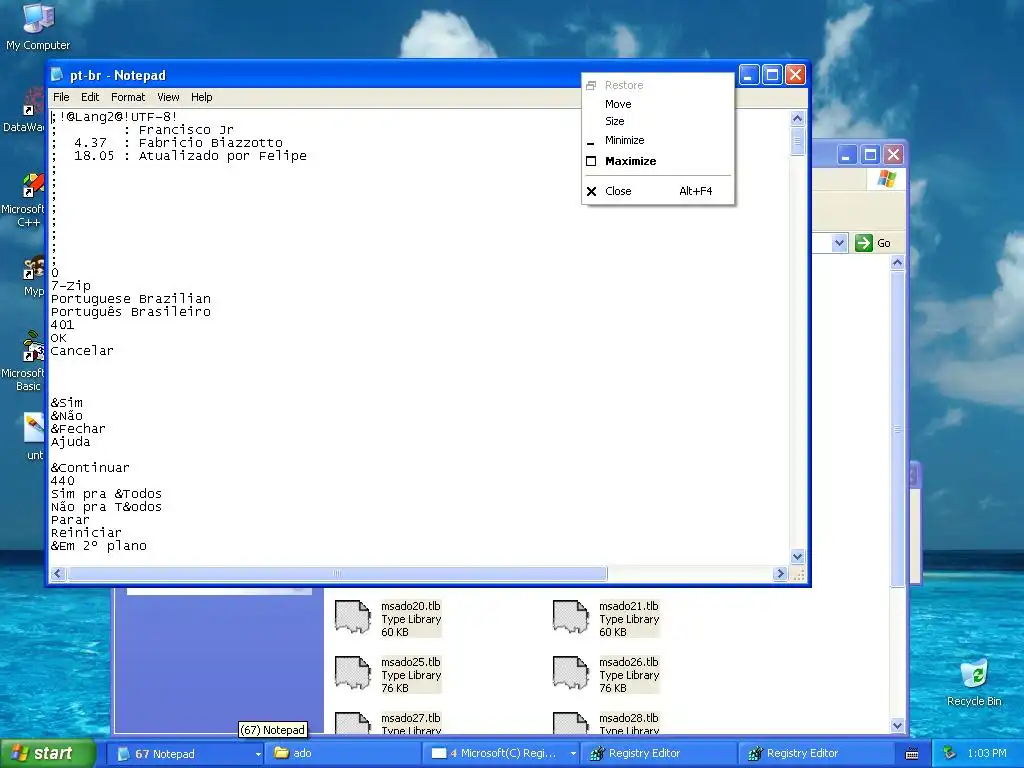Click the green Go arrow icon
Viewport: 1024px width, 768px height.
(x=863, y=243)
